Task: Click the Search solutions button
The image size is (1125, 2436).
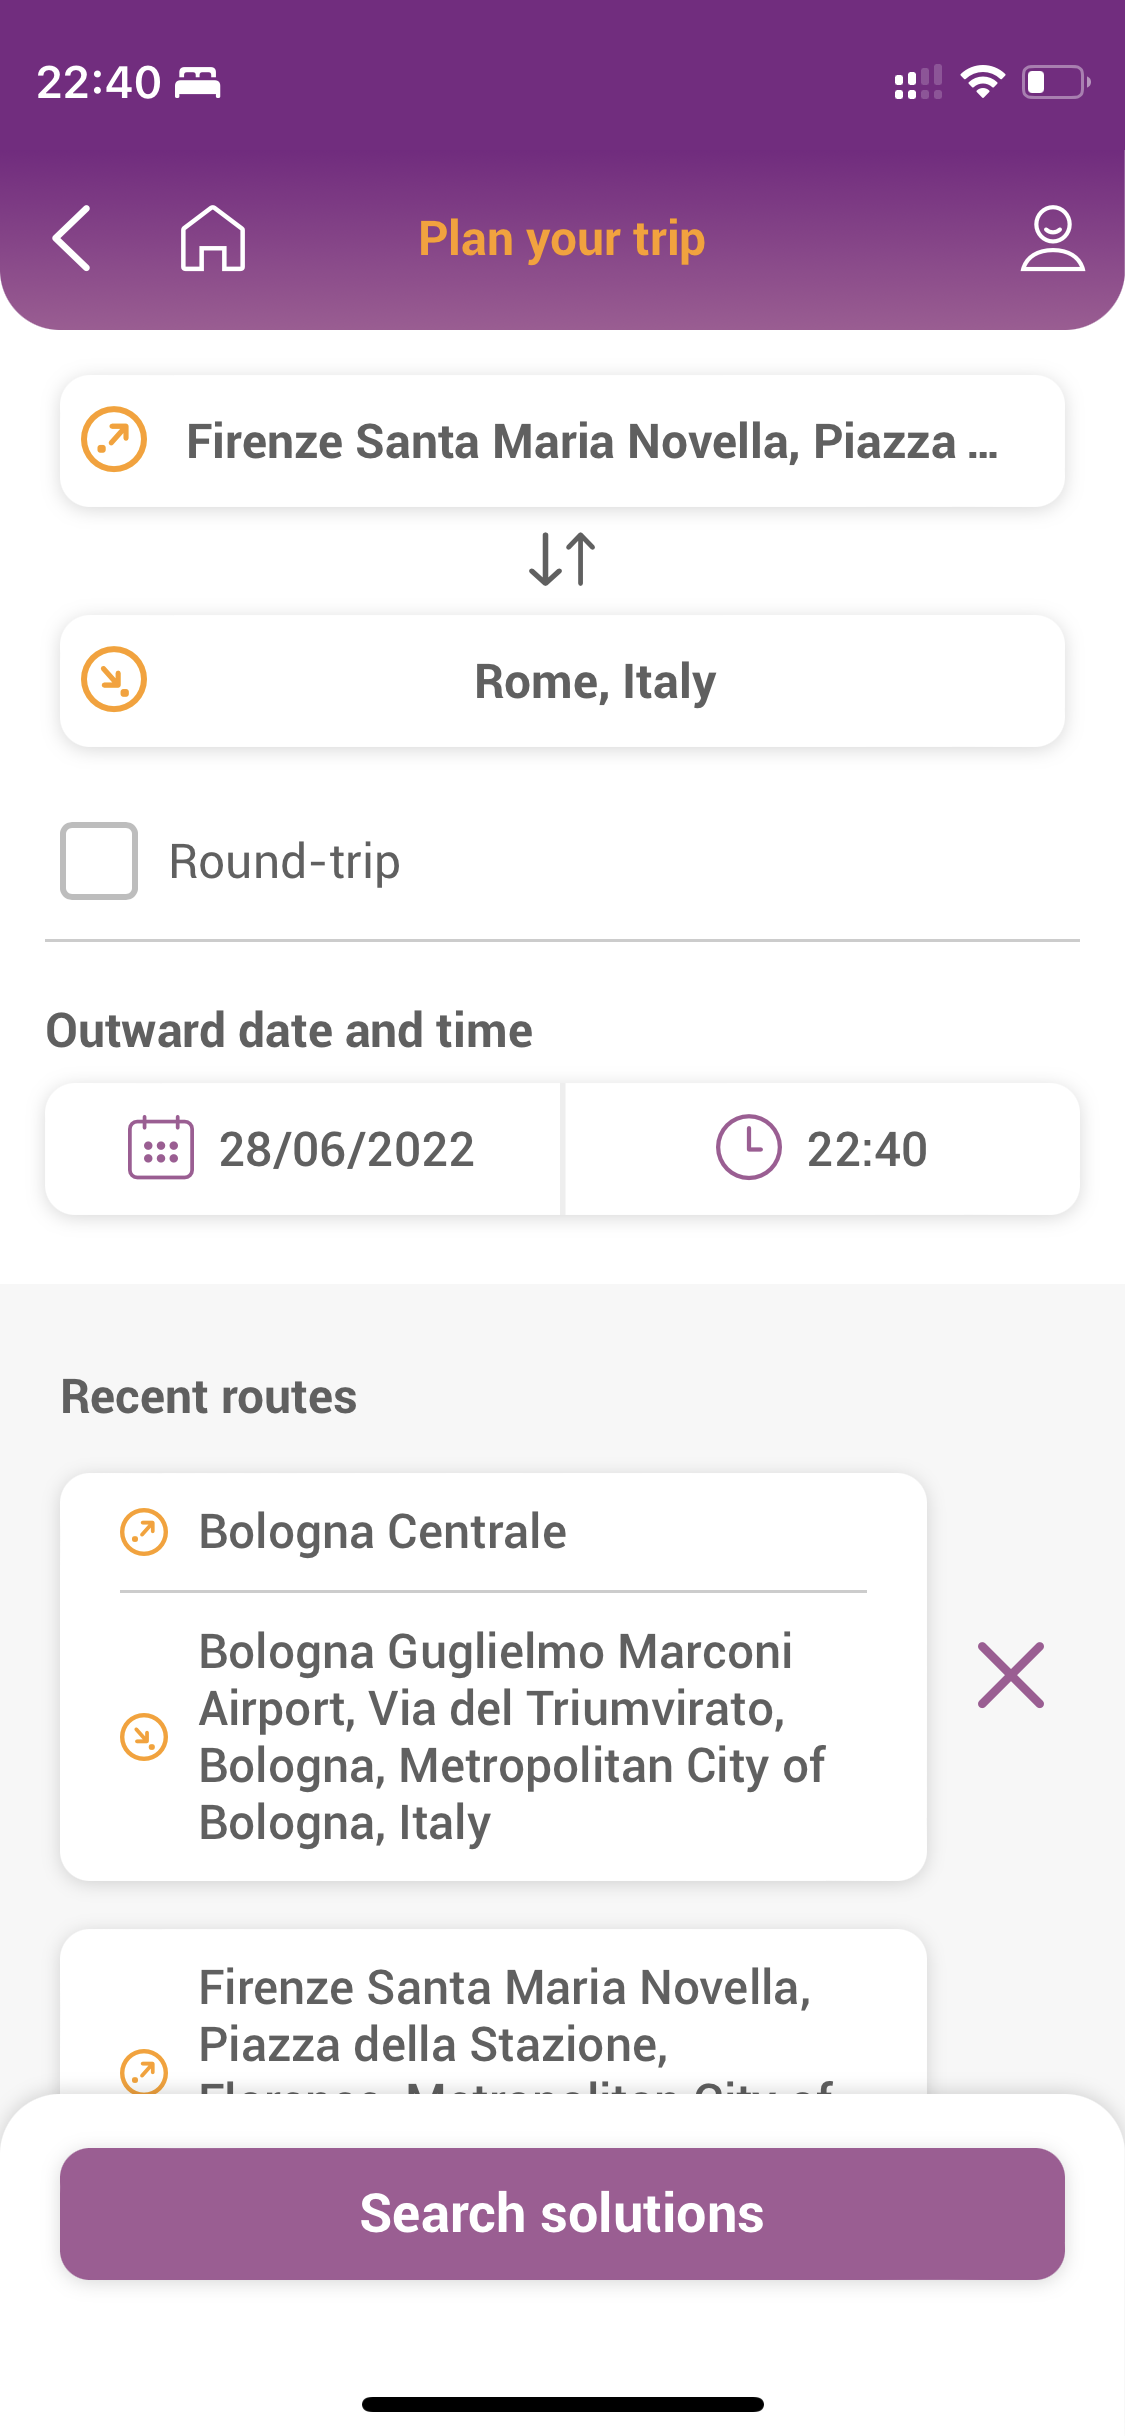Action: (x=562, y=2214)
